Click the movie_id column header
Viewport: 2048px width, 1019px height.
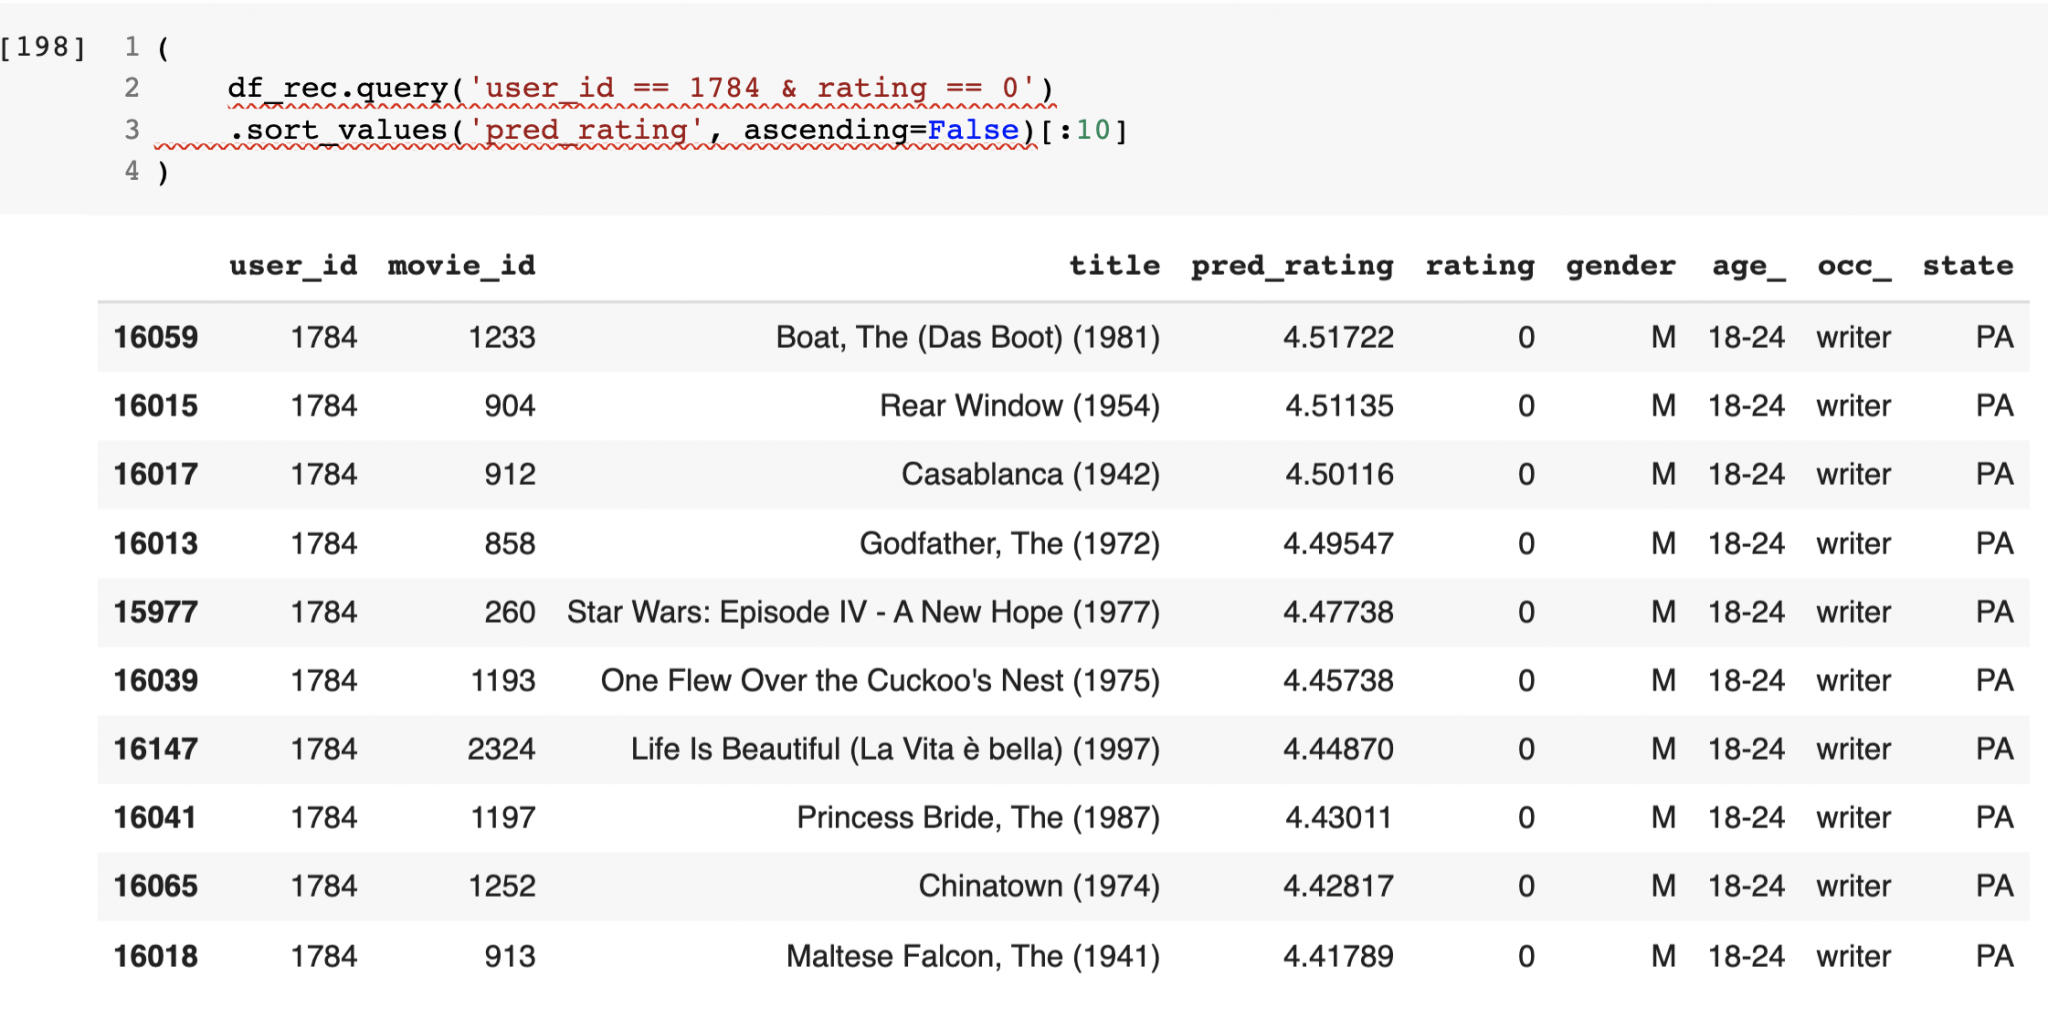click(x=461, y=266)
